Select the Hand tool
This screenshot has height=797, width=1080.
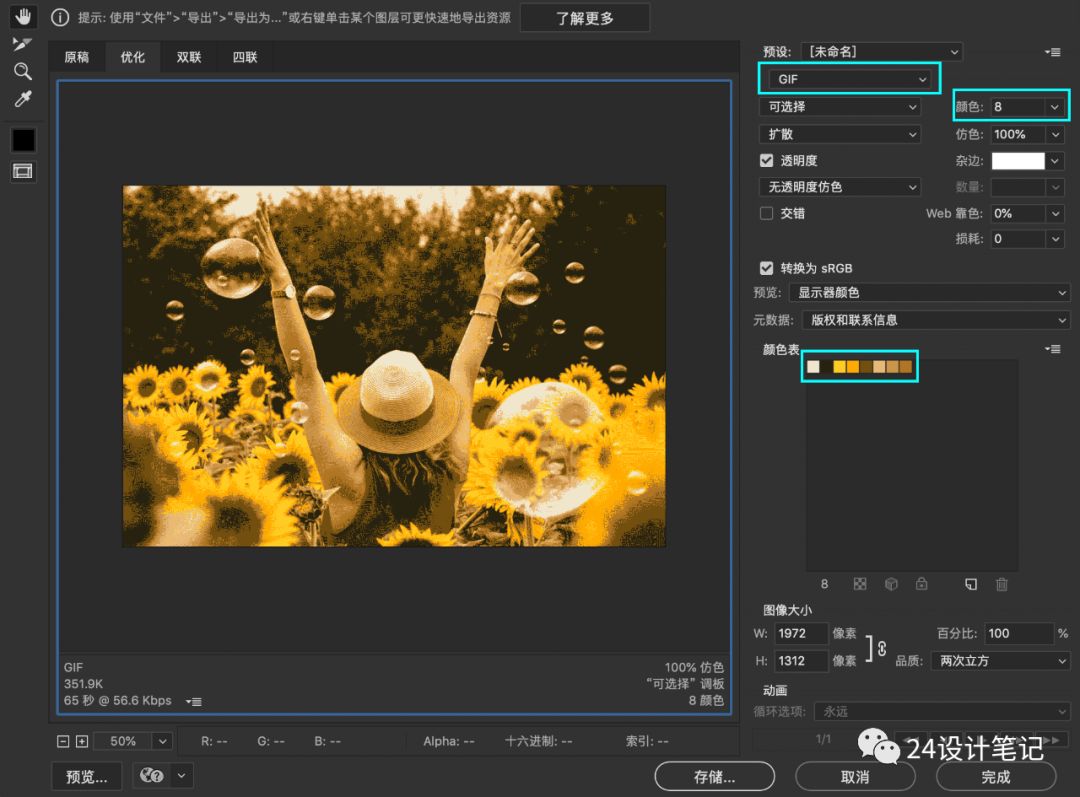click(x=22, y=17)
